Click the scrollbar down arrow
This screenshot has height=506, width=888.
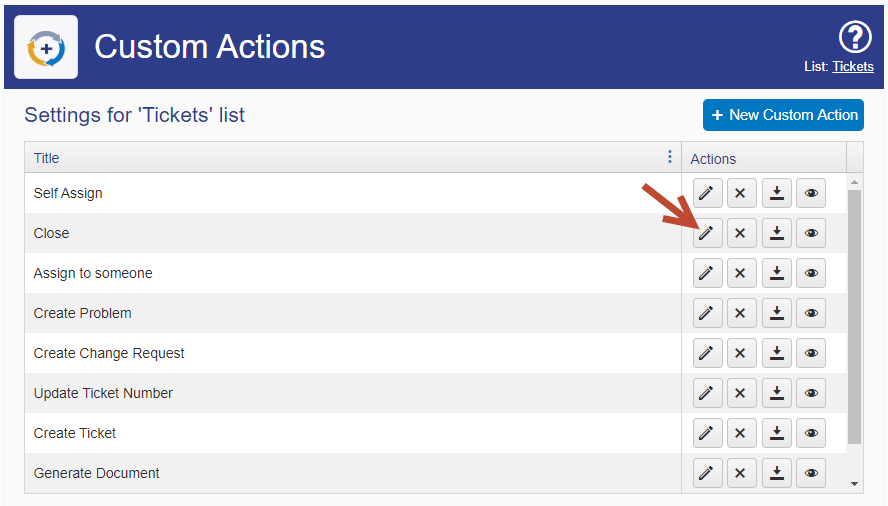pyautogui.click(x=854, y=484)
